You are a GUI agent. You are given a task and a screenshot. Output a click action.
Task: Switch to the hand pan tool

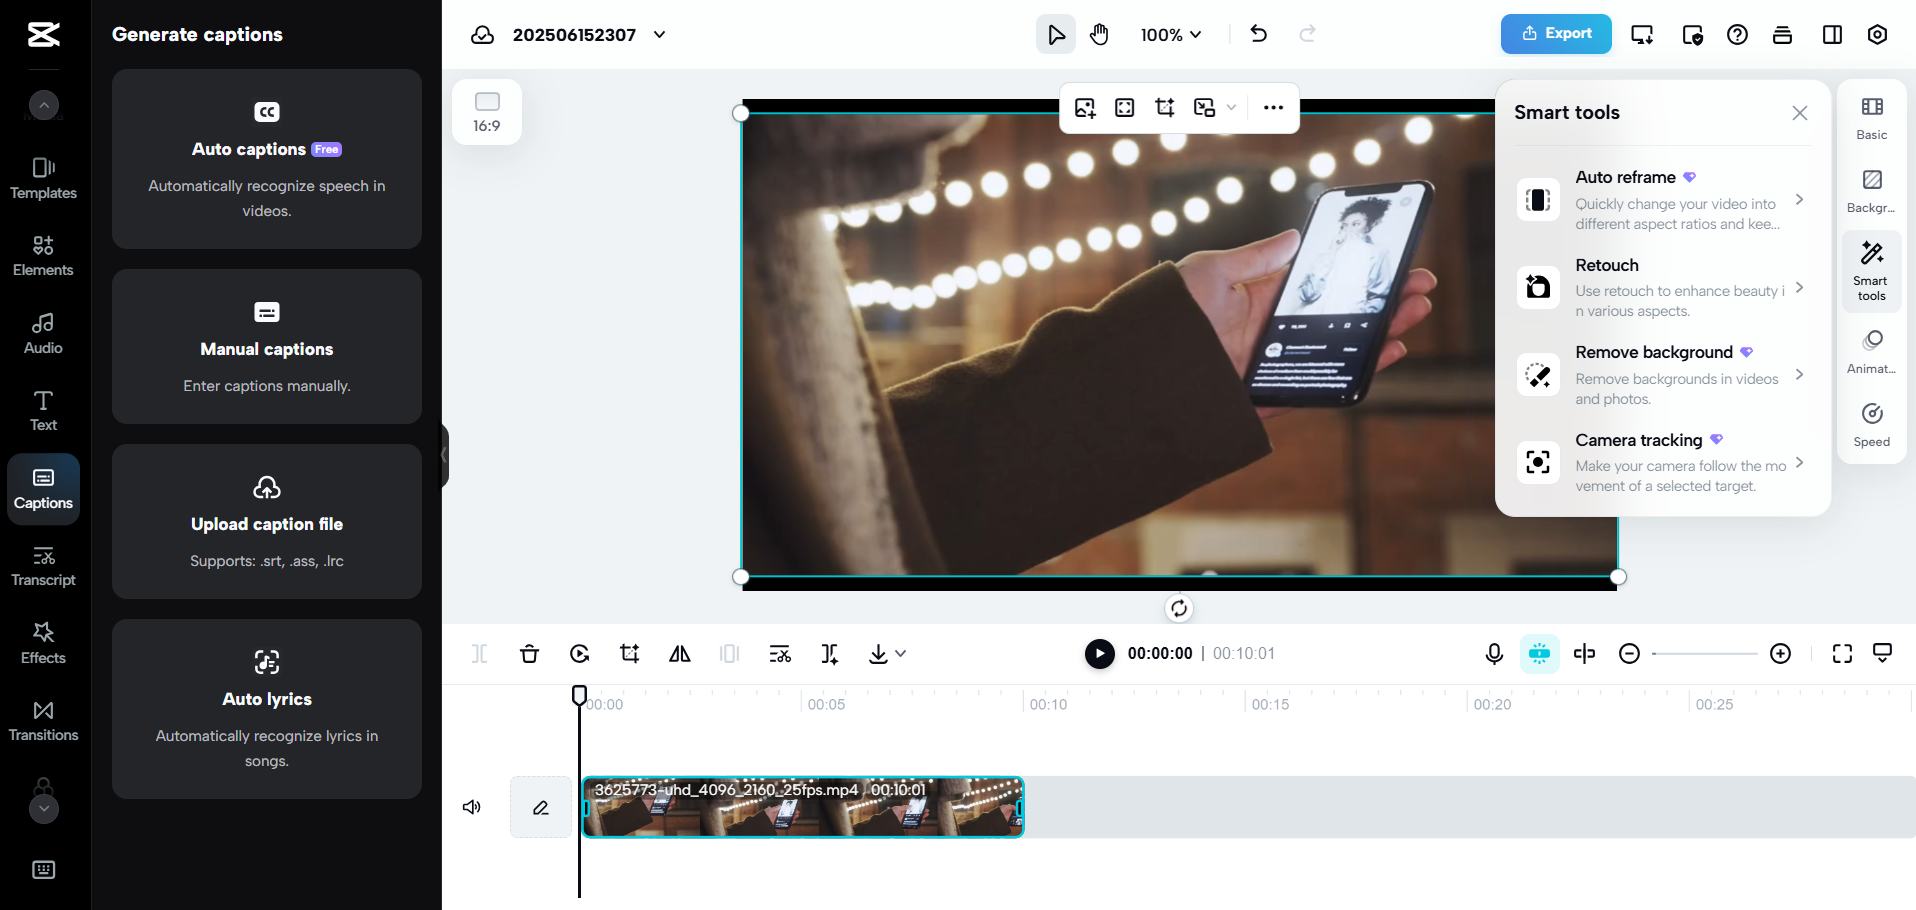(x=1100, y=35)
